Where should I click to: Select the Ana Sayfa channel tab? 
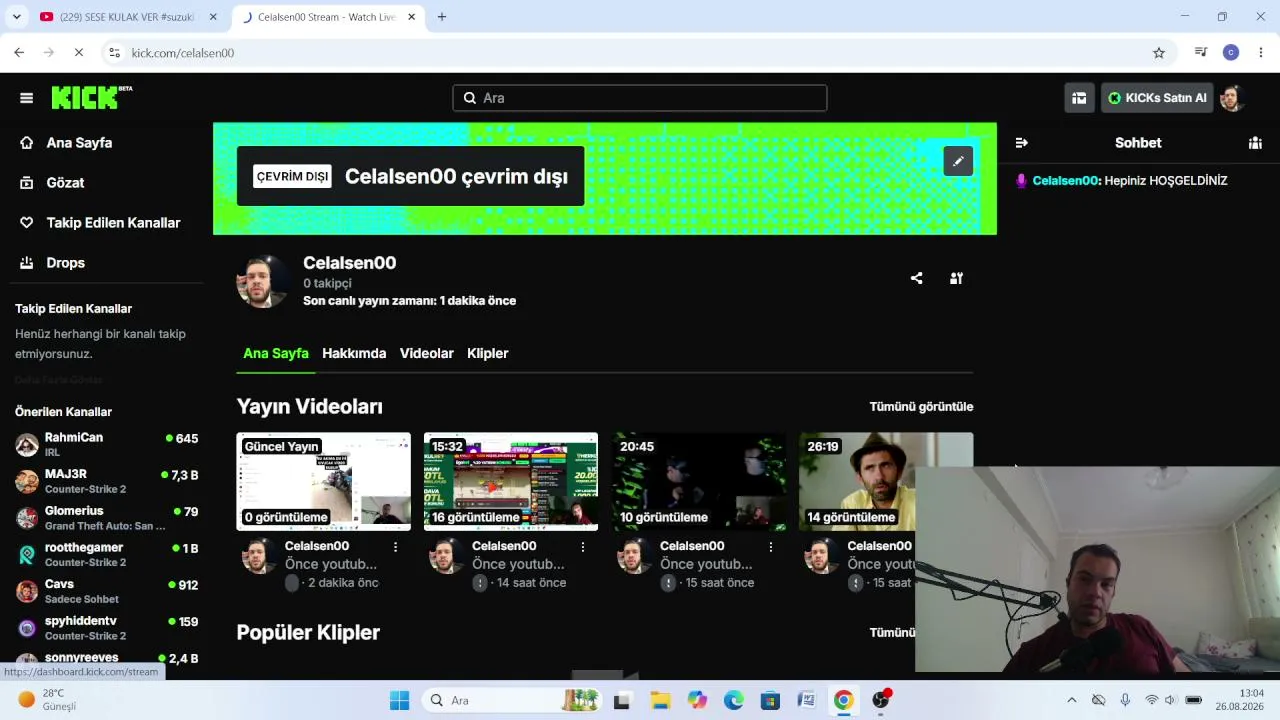276,353
